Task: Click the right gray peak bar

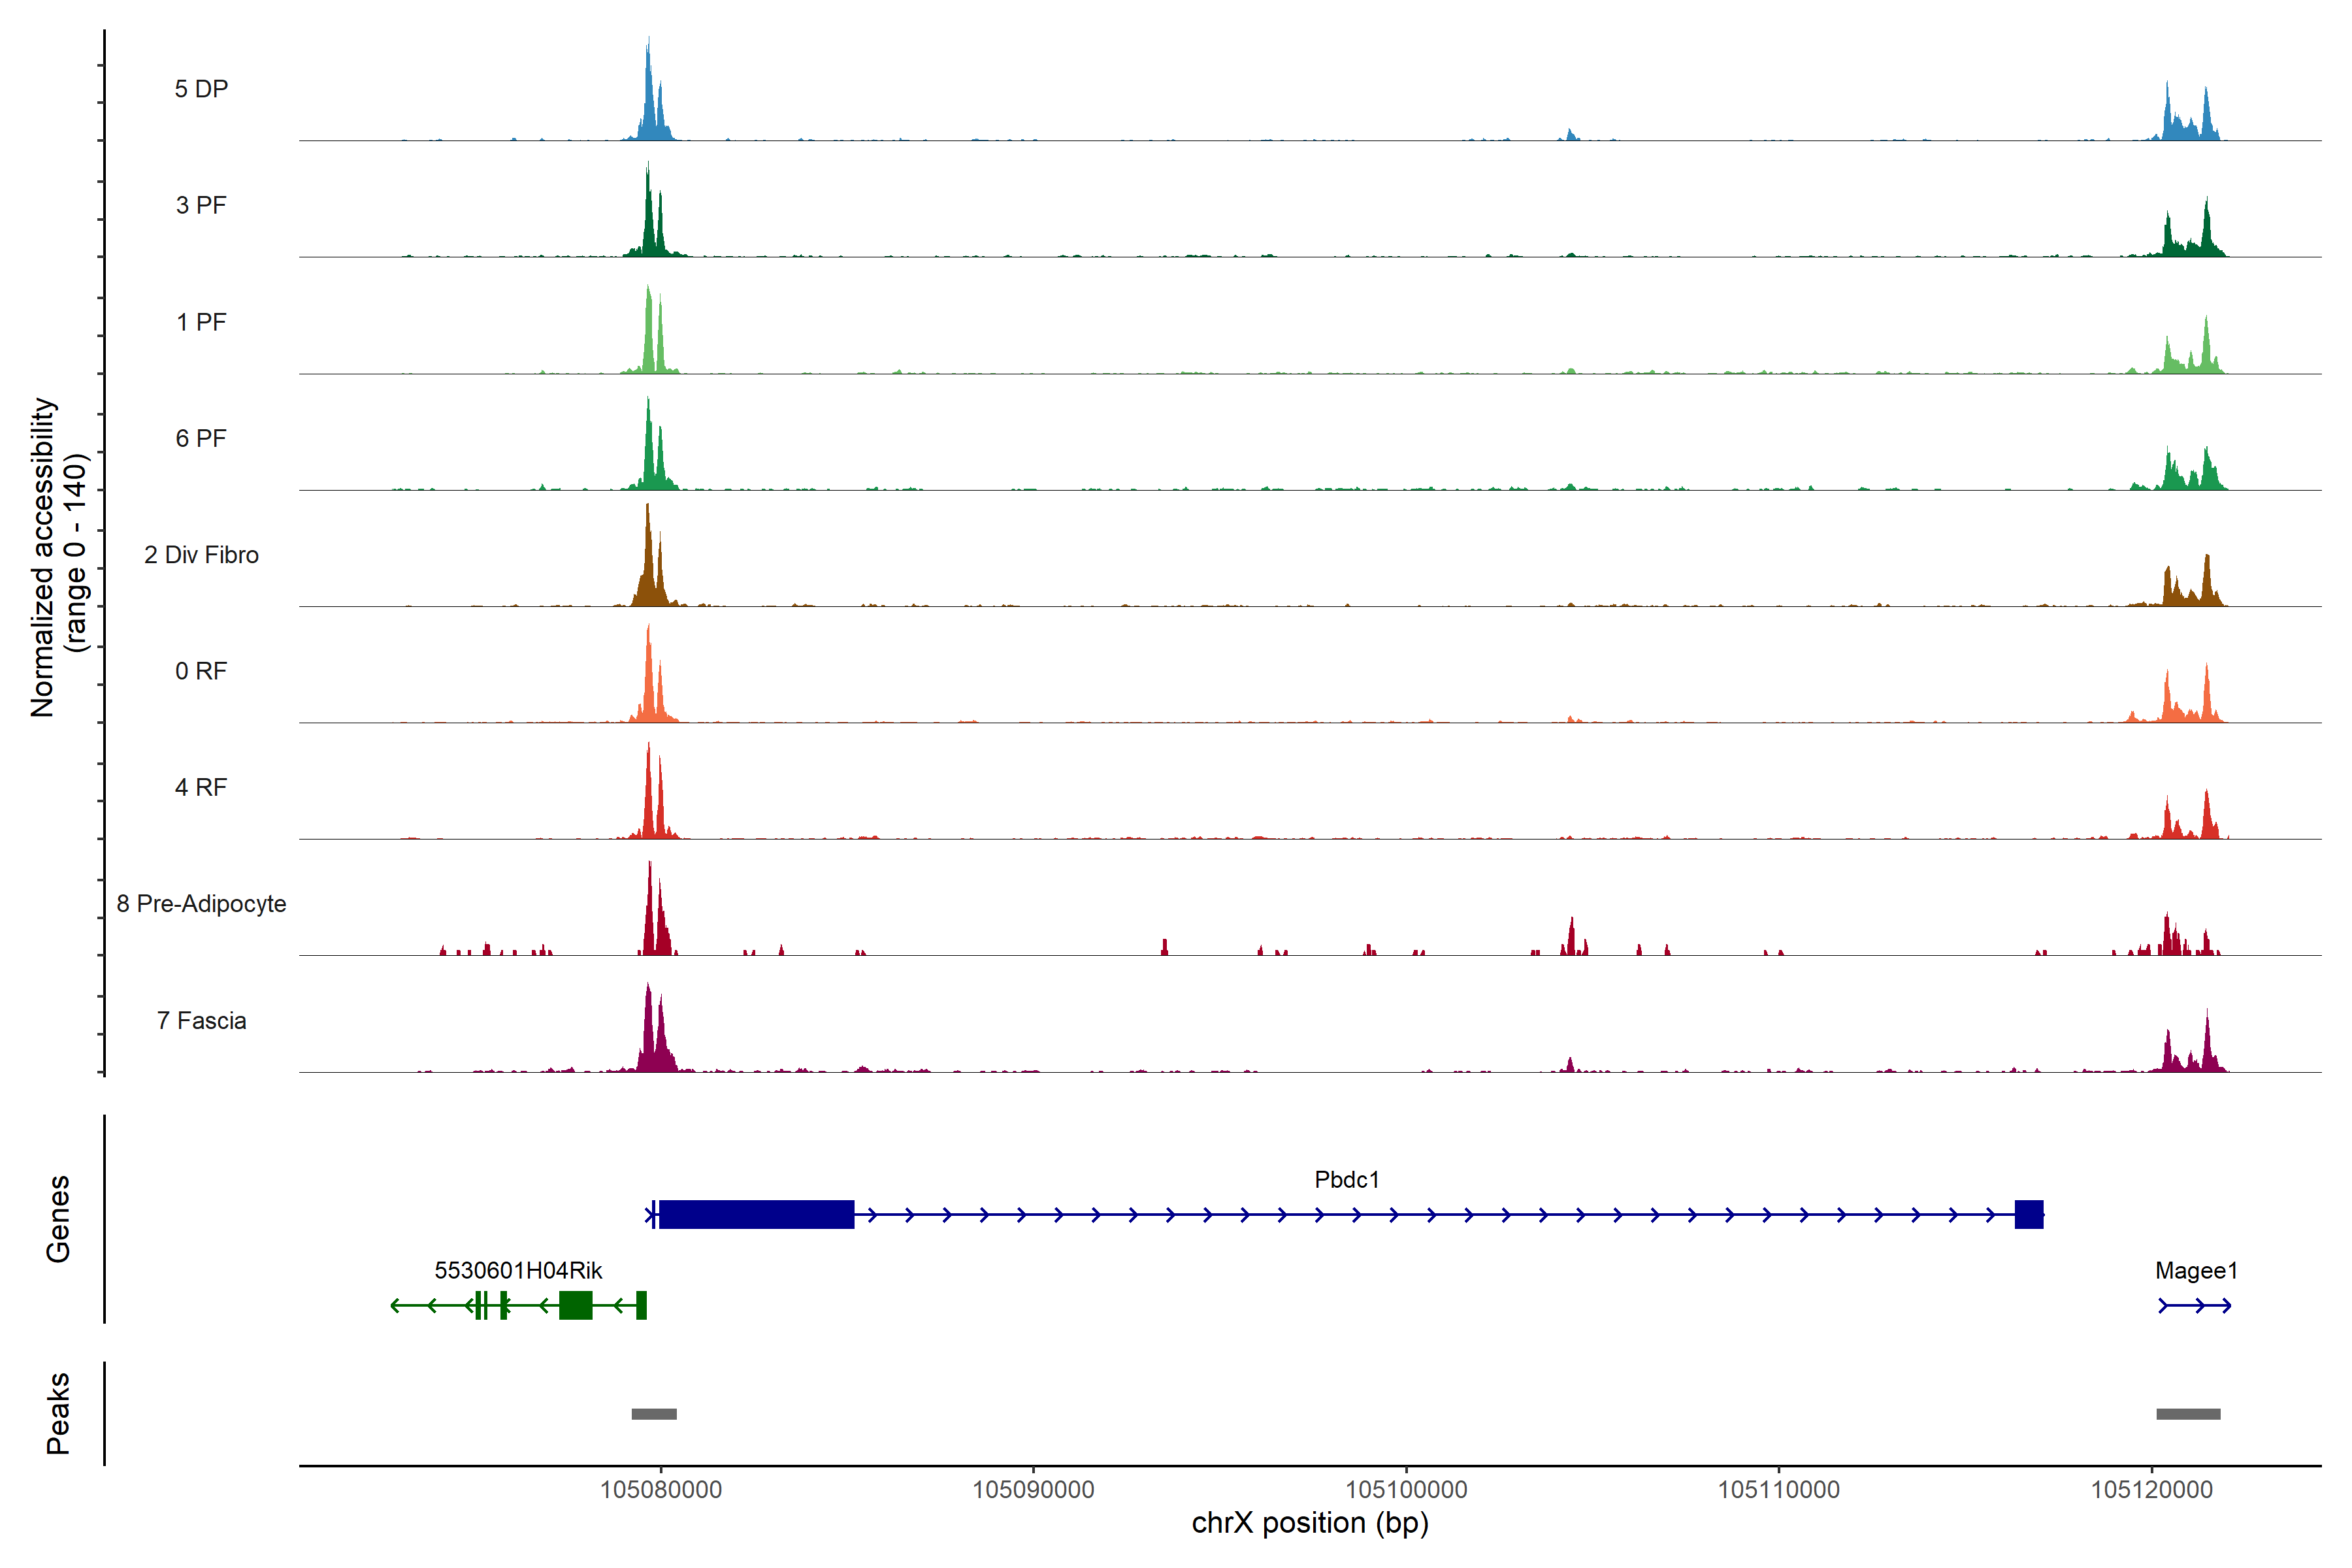Action: tap(2188, 1414)
